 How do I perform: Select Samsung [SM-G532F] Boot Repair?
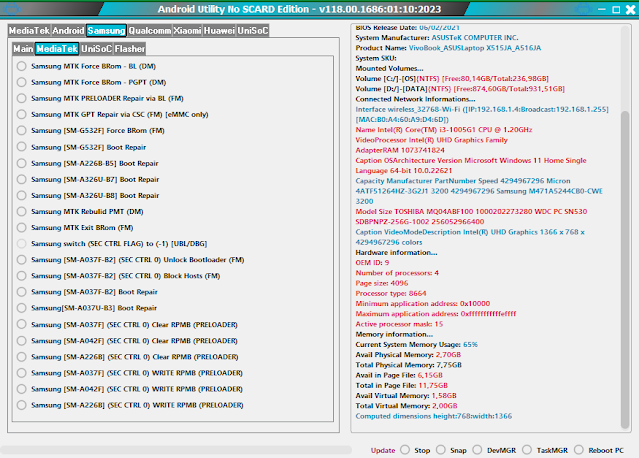click(22, 147)
